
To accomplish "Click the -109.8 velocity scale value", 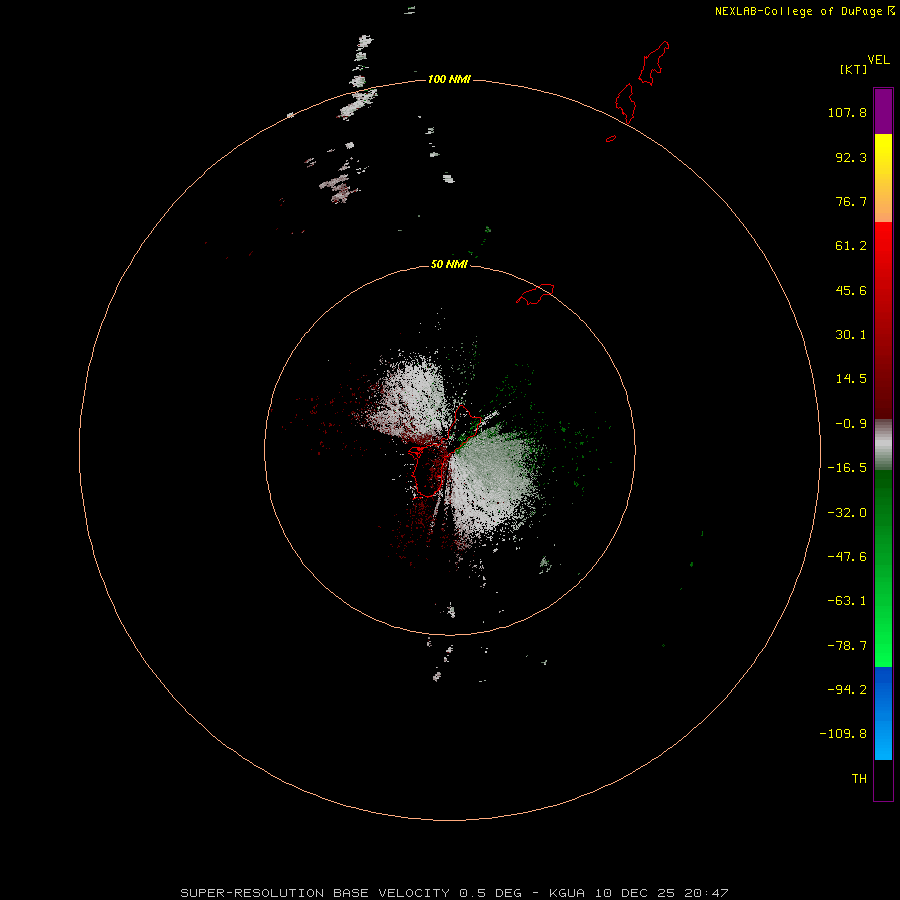I will pyautogui.click(x=843, y=734).
